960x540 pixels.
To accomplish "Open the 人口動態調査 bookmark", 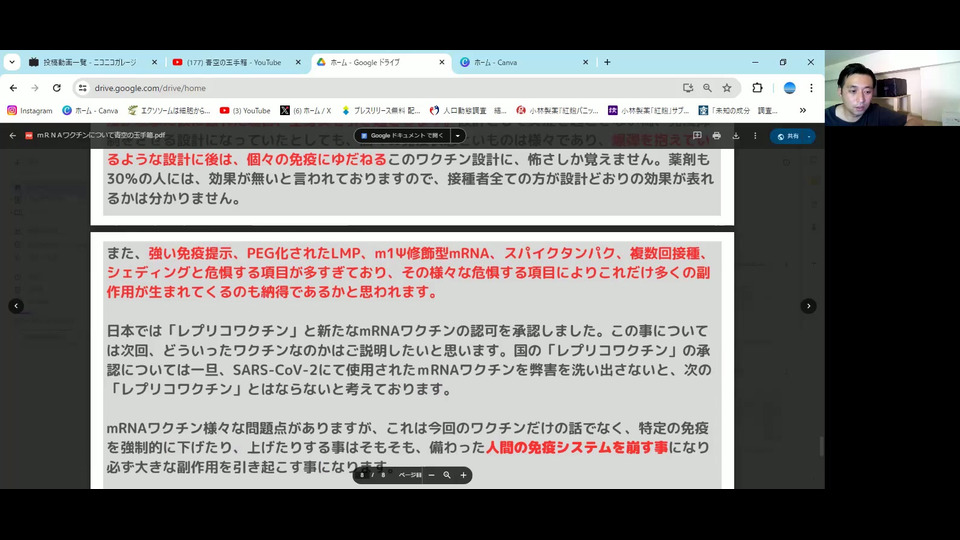I will tap(468, 111).
